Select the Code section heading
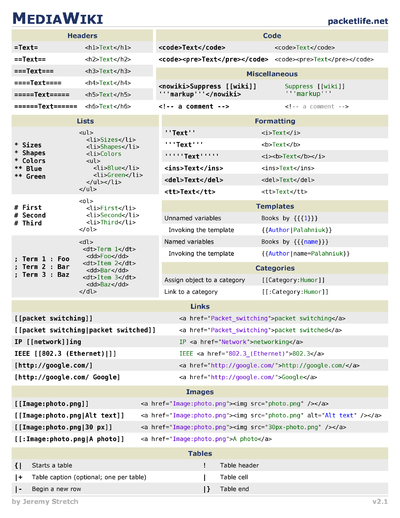Image resolution: width=400 pixels, height=518 pixels. (x=272, y=36)
